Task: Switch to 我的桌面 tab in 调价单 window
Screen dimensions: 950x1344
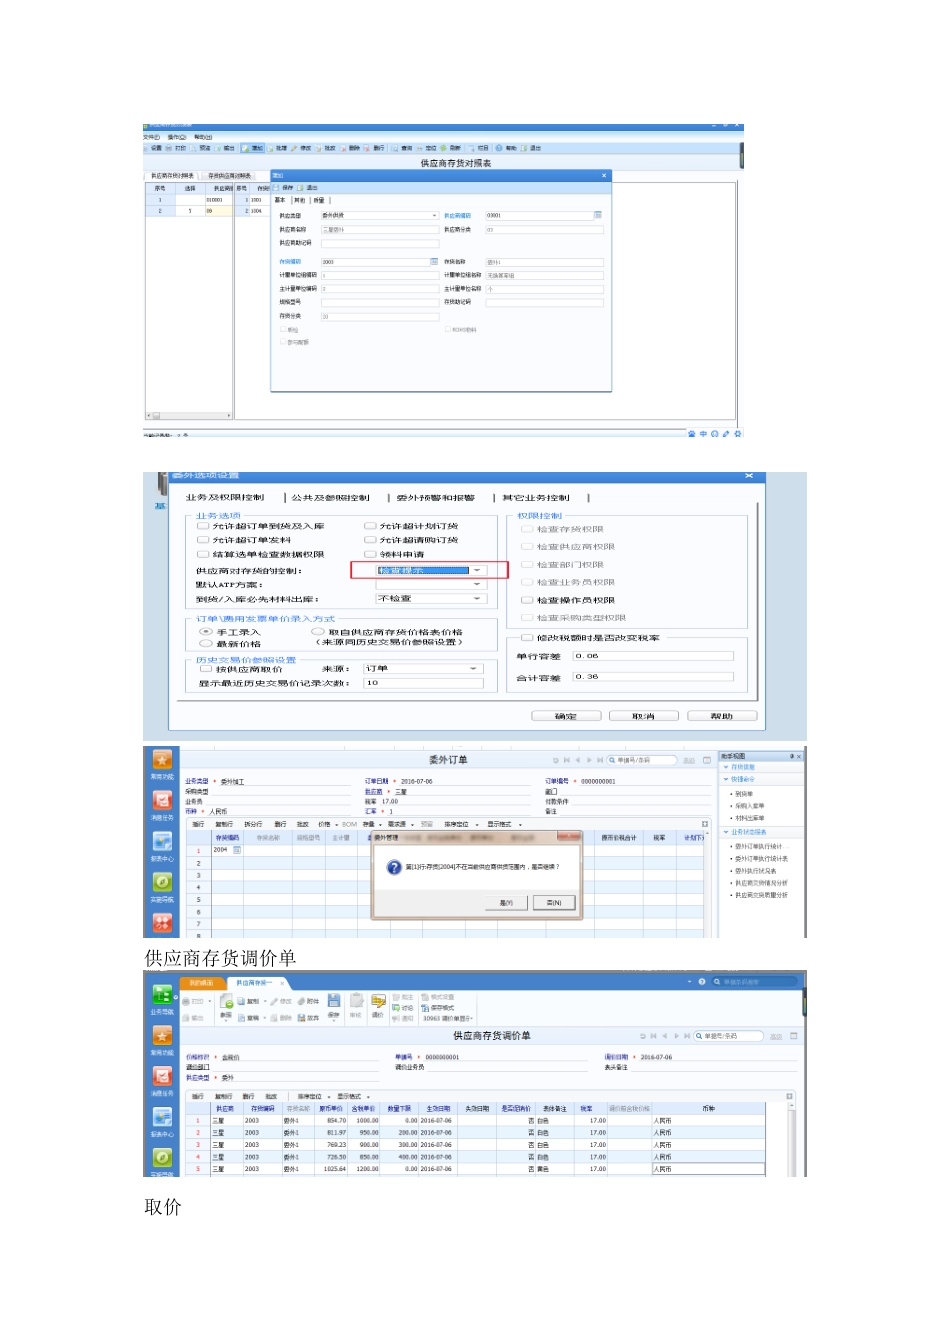Action: (201, 983)
